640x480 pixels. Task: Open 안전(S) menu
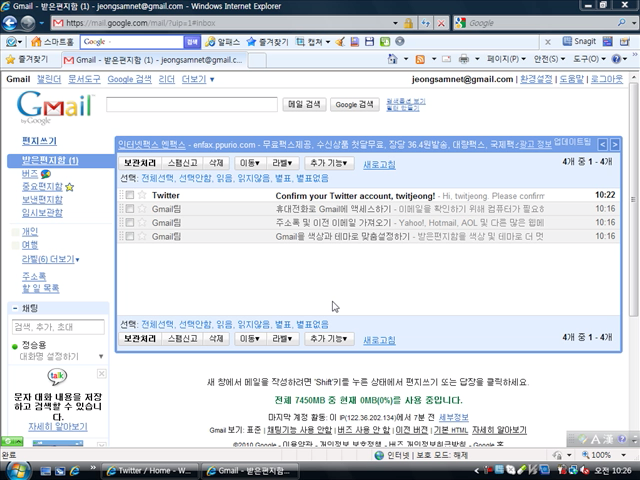tap(549, 59)
